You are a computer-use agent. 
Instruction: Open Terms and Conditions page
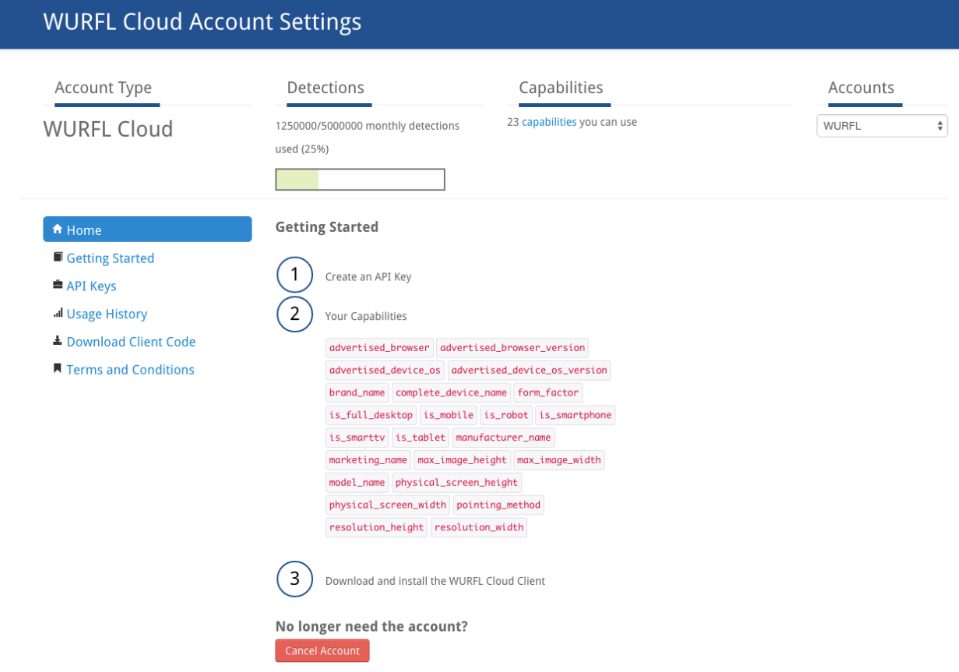130,370
